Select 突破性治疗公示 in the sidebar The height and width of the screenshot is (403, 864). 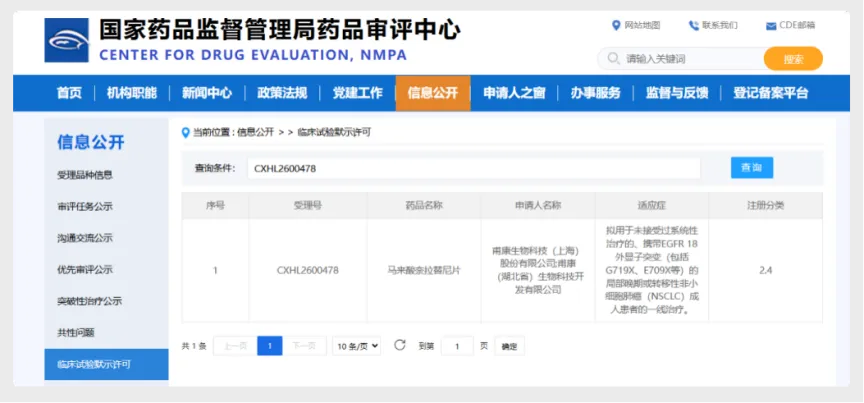[89, 302]
